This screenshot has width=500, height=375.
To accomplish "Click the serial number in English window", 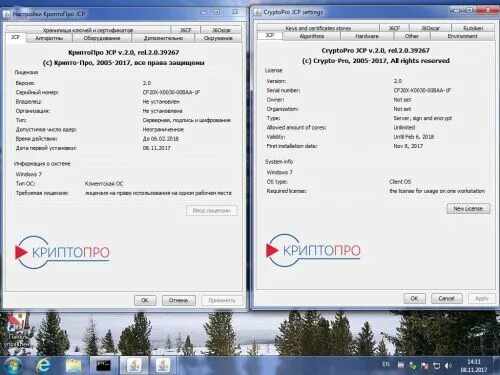I will tap(422, 90).
